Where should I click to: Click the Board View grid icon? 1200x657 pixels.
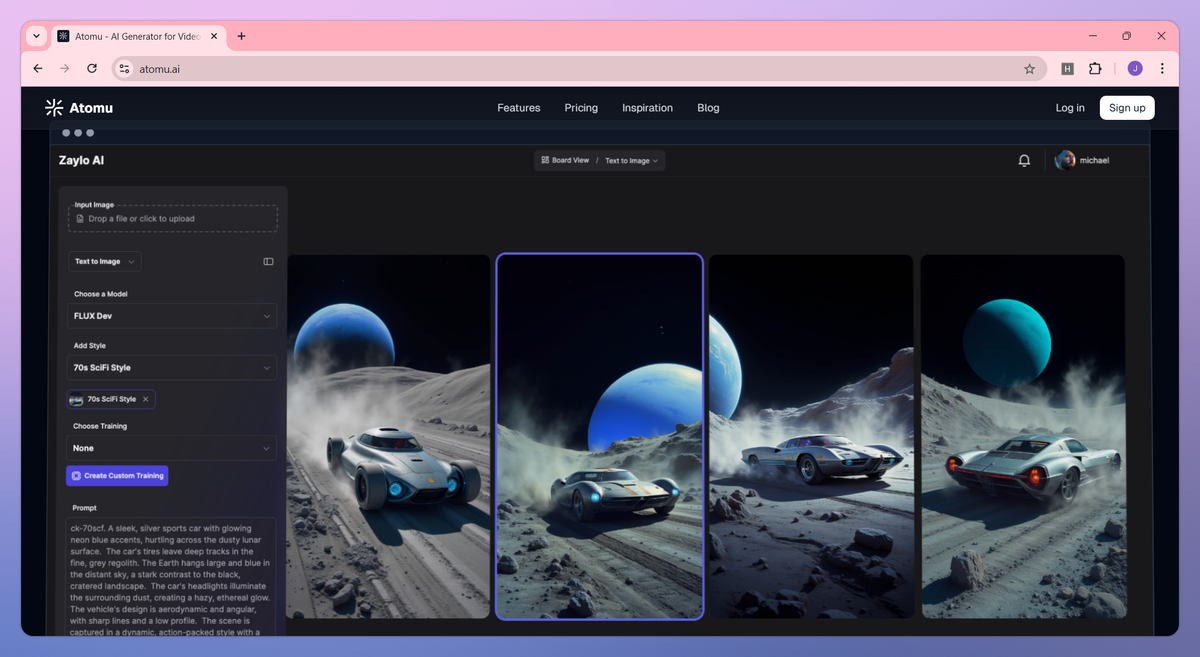tap(545, 160)
